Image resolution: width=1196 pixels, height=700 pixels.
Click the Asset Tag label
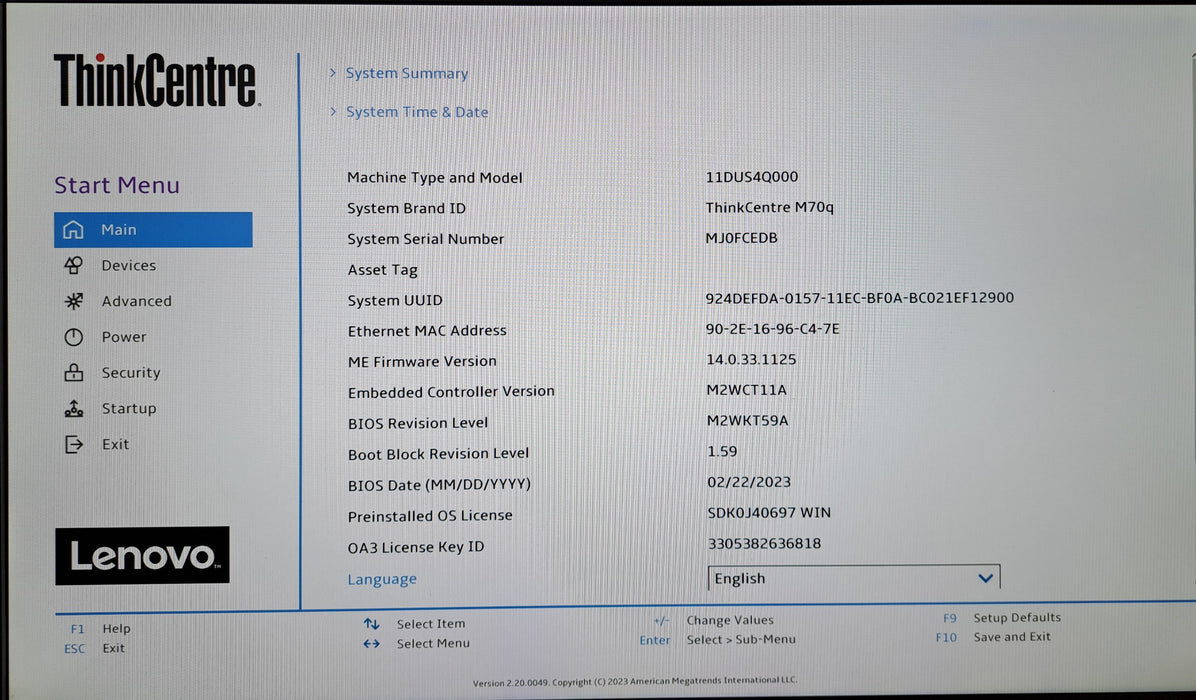pyautogui.click(x=382, y=270)
